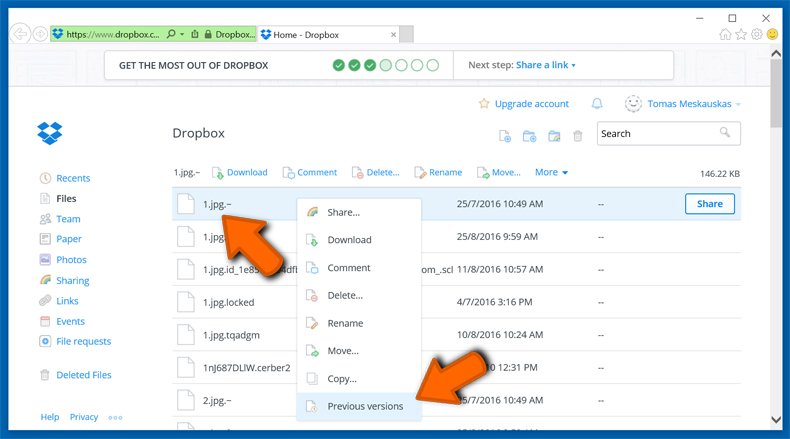Choose Rename in the context menu
Viewport: 790px width, 439px height.
click(345, 323)
